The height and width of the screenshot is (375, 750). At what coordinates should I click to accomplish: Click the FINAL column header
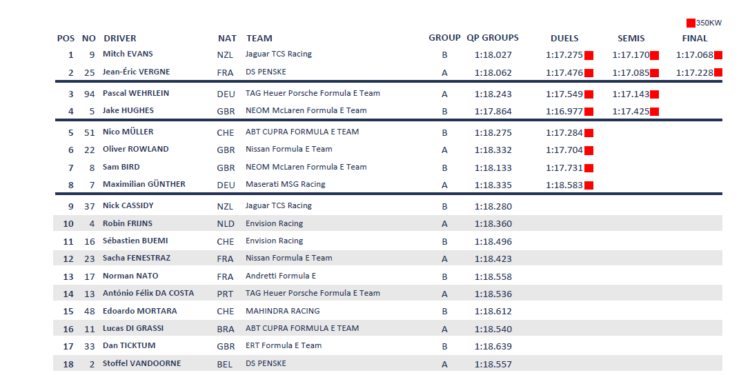pos(695,39)
